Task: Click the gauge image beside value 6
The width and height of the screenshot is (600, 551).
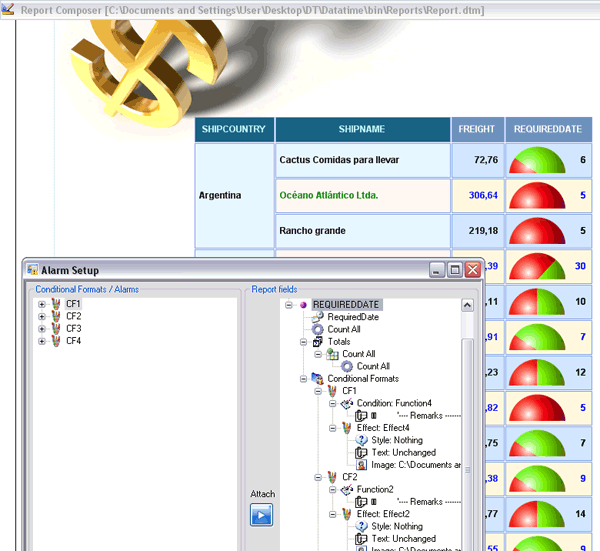Action: [537, 160]
